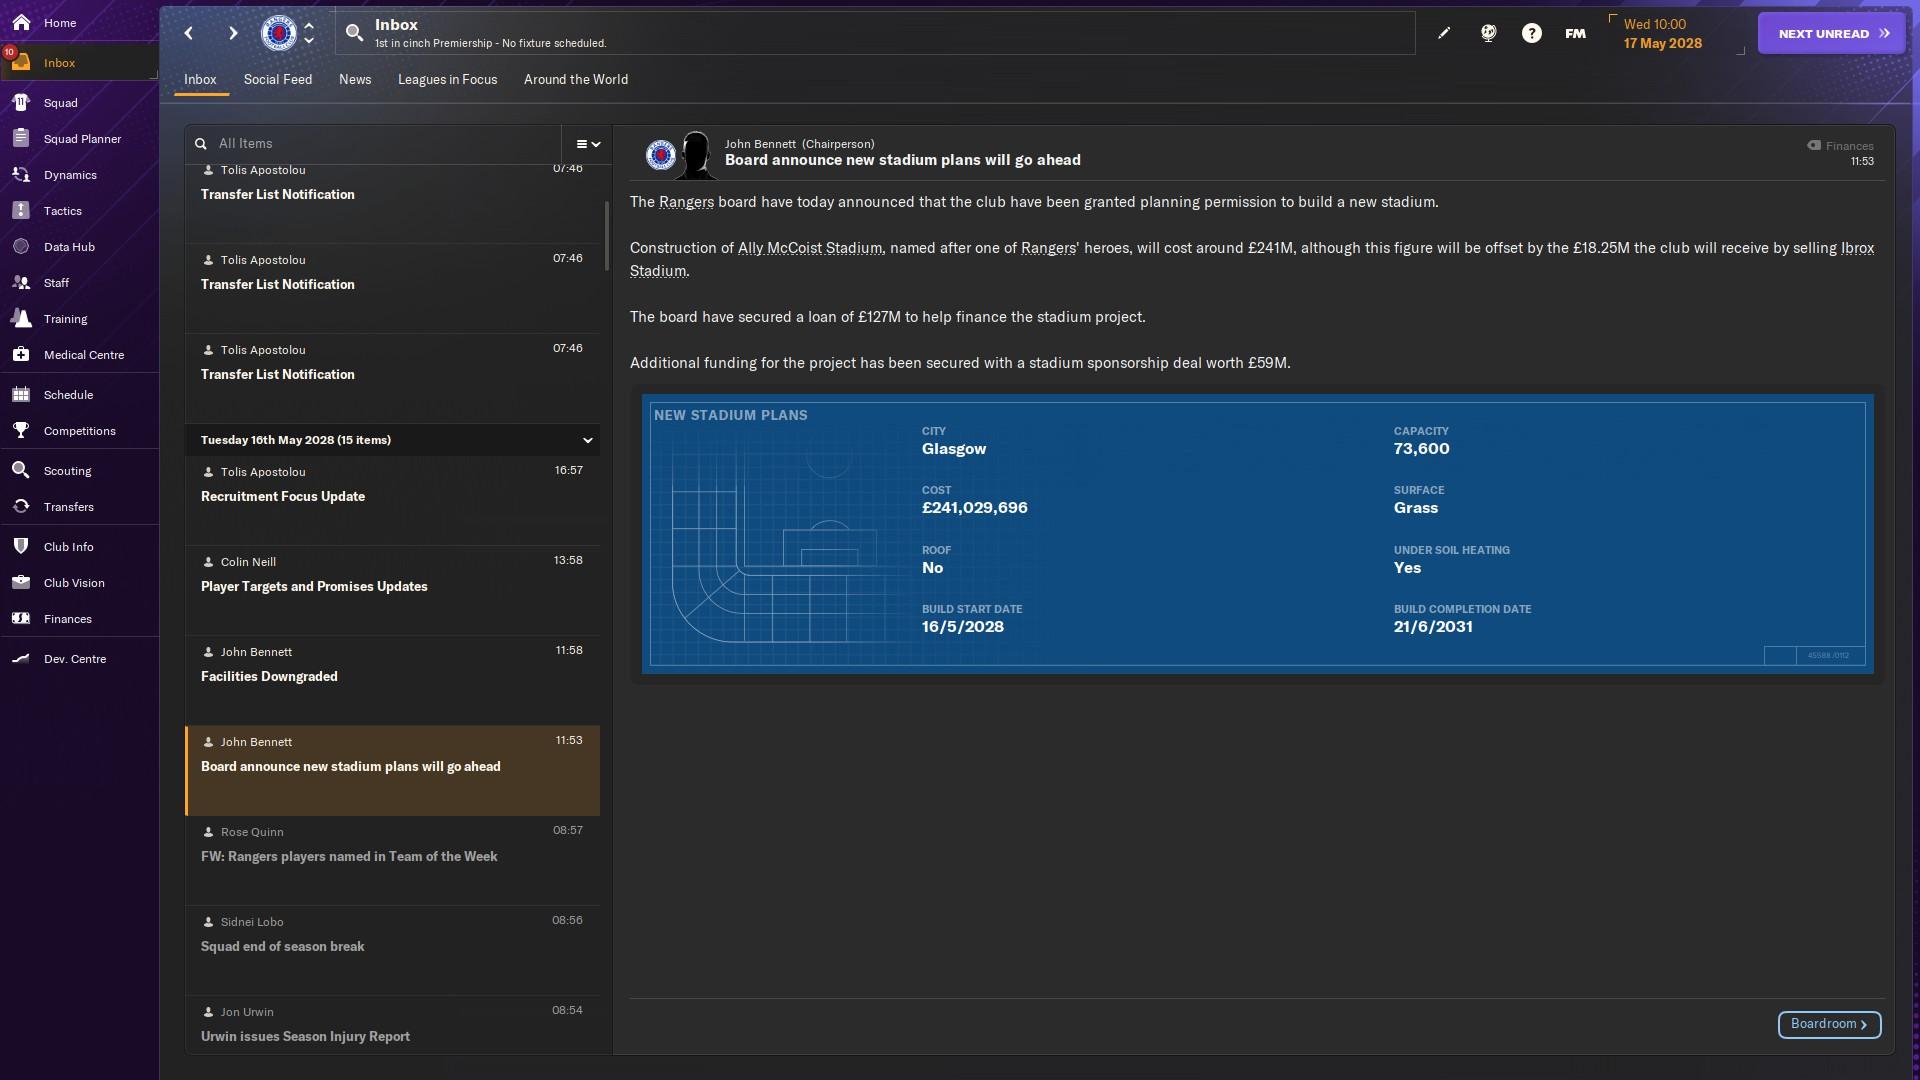The image size is (1920, 1080).
Task: Open the Tactics sidebar icon
Action: coord(21,210)
